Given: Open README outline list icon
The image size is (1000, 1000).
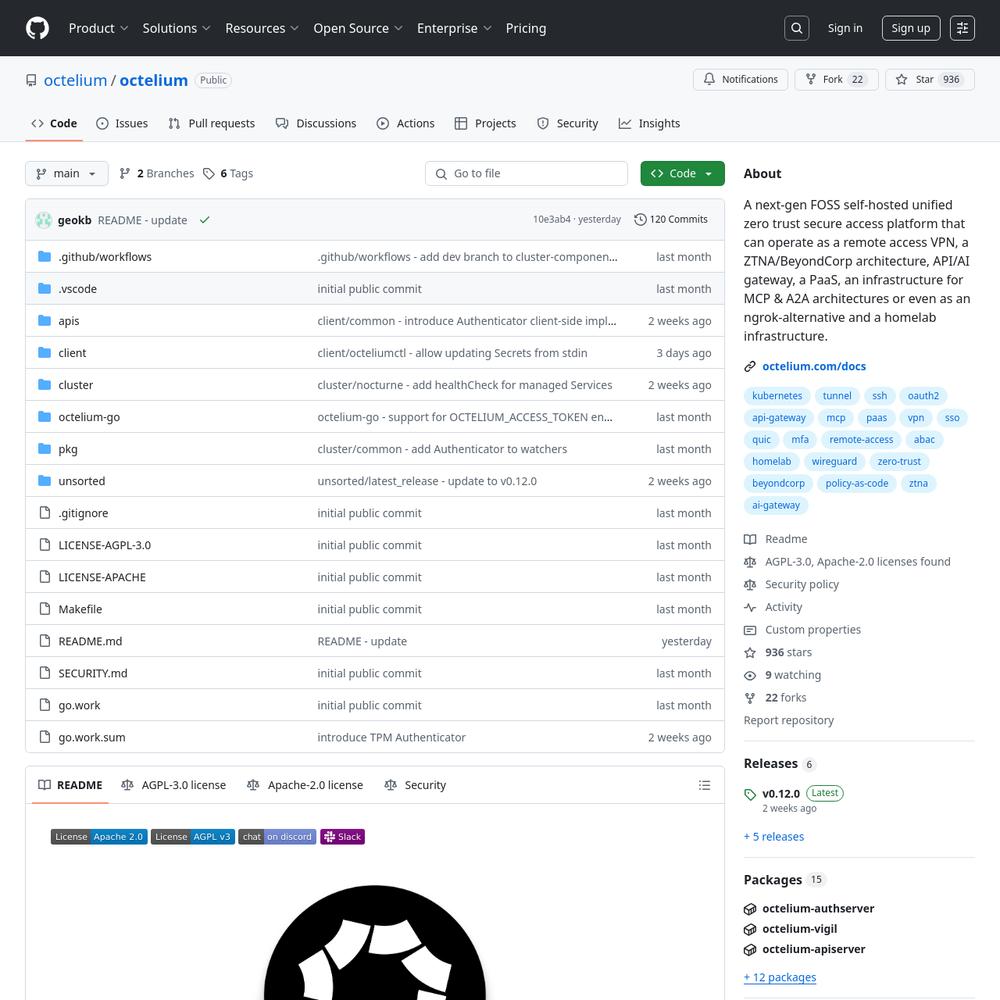Looking at the screenshot, I should click(x=704, y=785).
